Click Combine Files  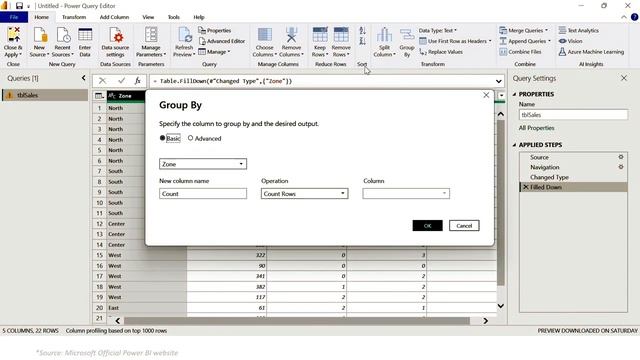tap(520, 52)
